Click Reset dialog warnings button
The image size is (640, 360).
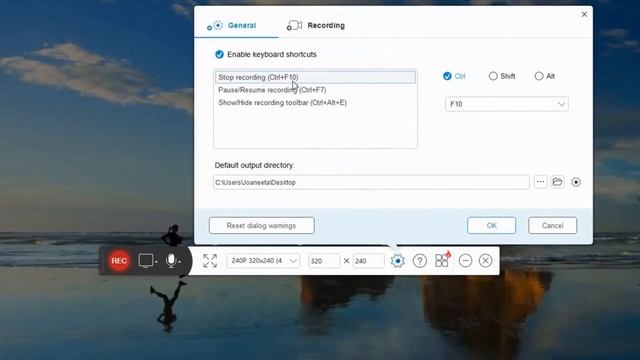pyautogui.click(x=262, y=225)
